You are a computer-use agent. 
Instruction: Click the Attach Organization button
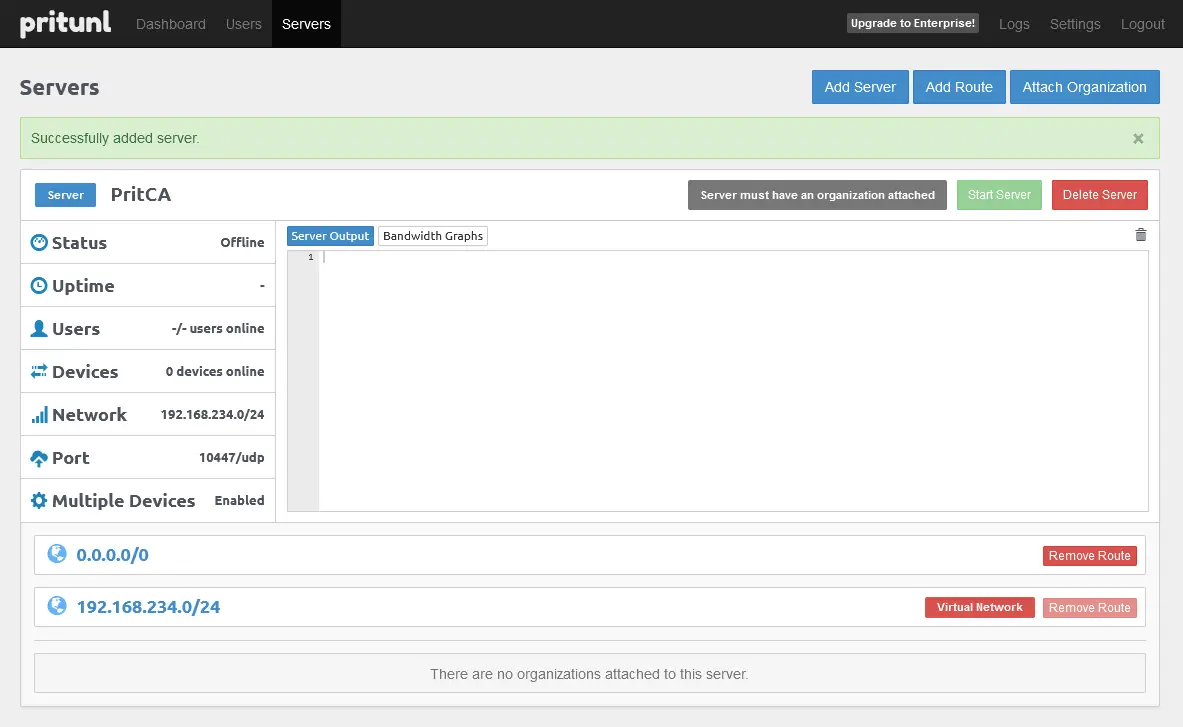pyautogui.click(x=1084, y=87)
